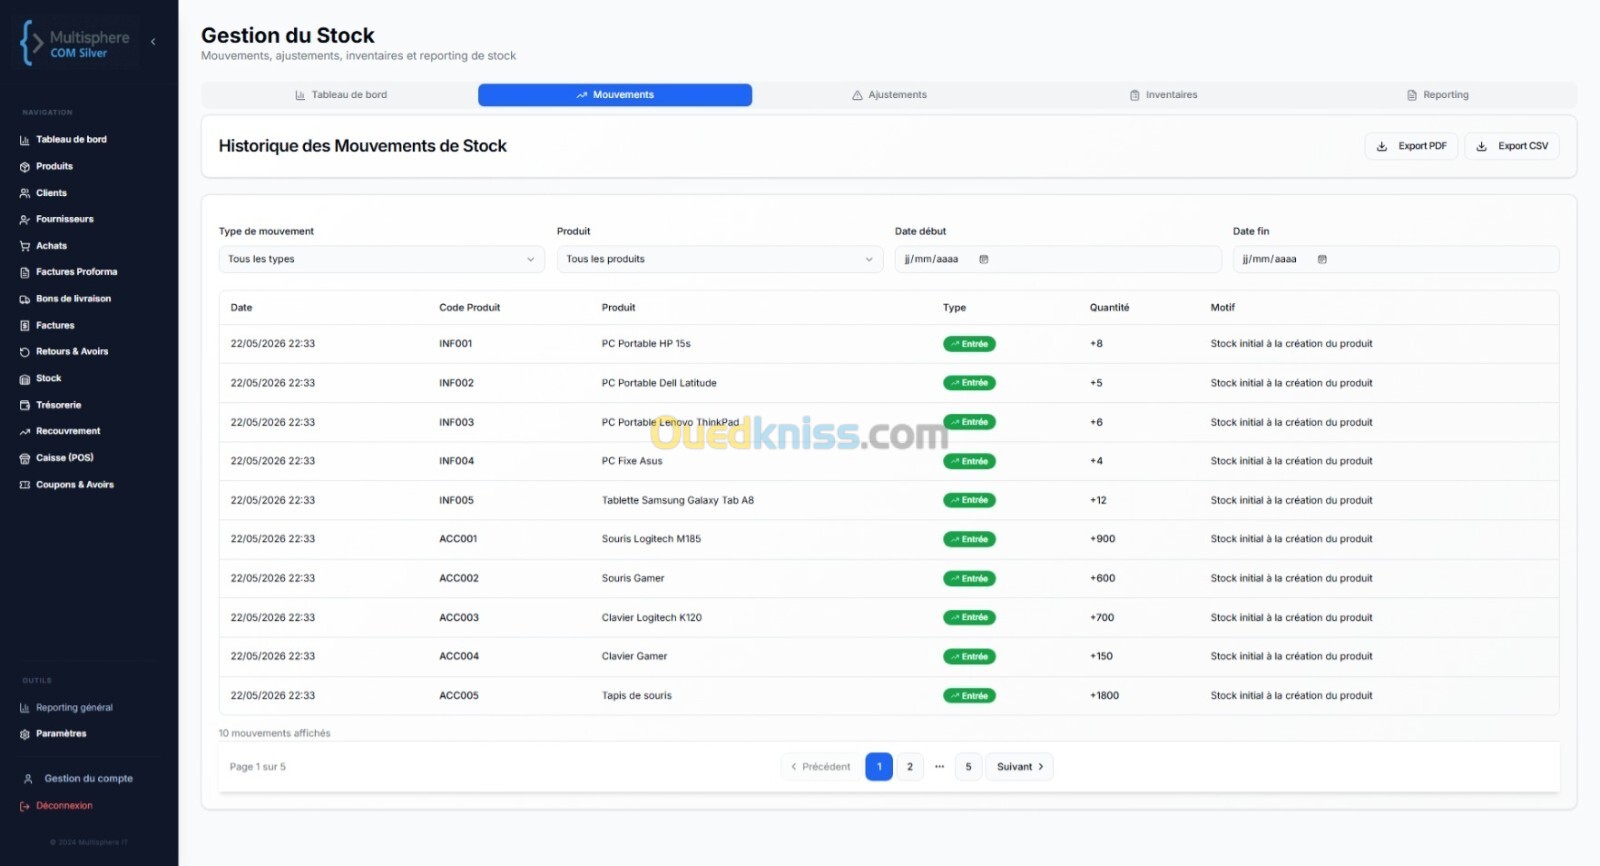1600x866 pixels.
Task: Open the Reporting tab
Action: pos(1438,95)
